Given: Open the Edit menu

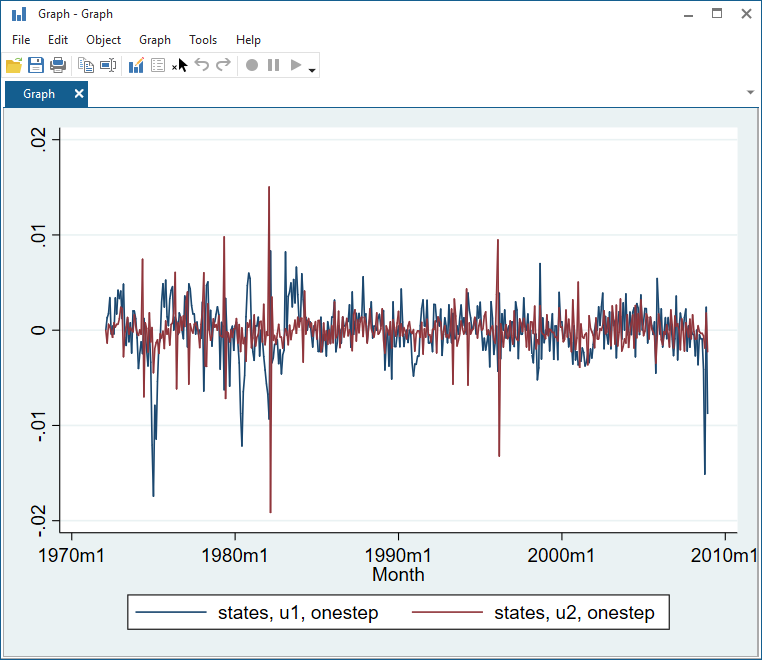Looking at the screenshot, I should point(58,40).
